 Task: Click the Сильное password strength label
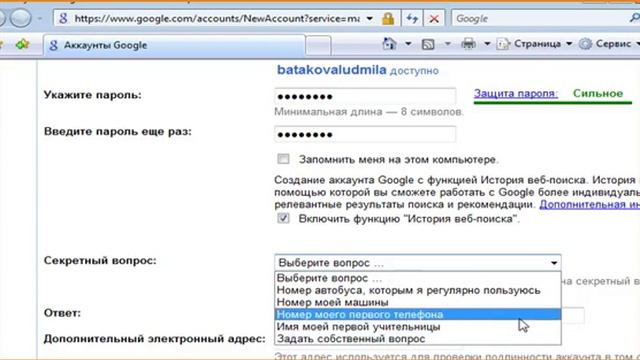point(598,93)
